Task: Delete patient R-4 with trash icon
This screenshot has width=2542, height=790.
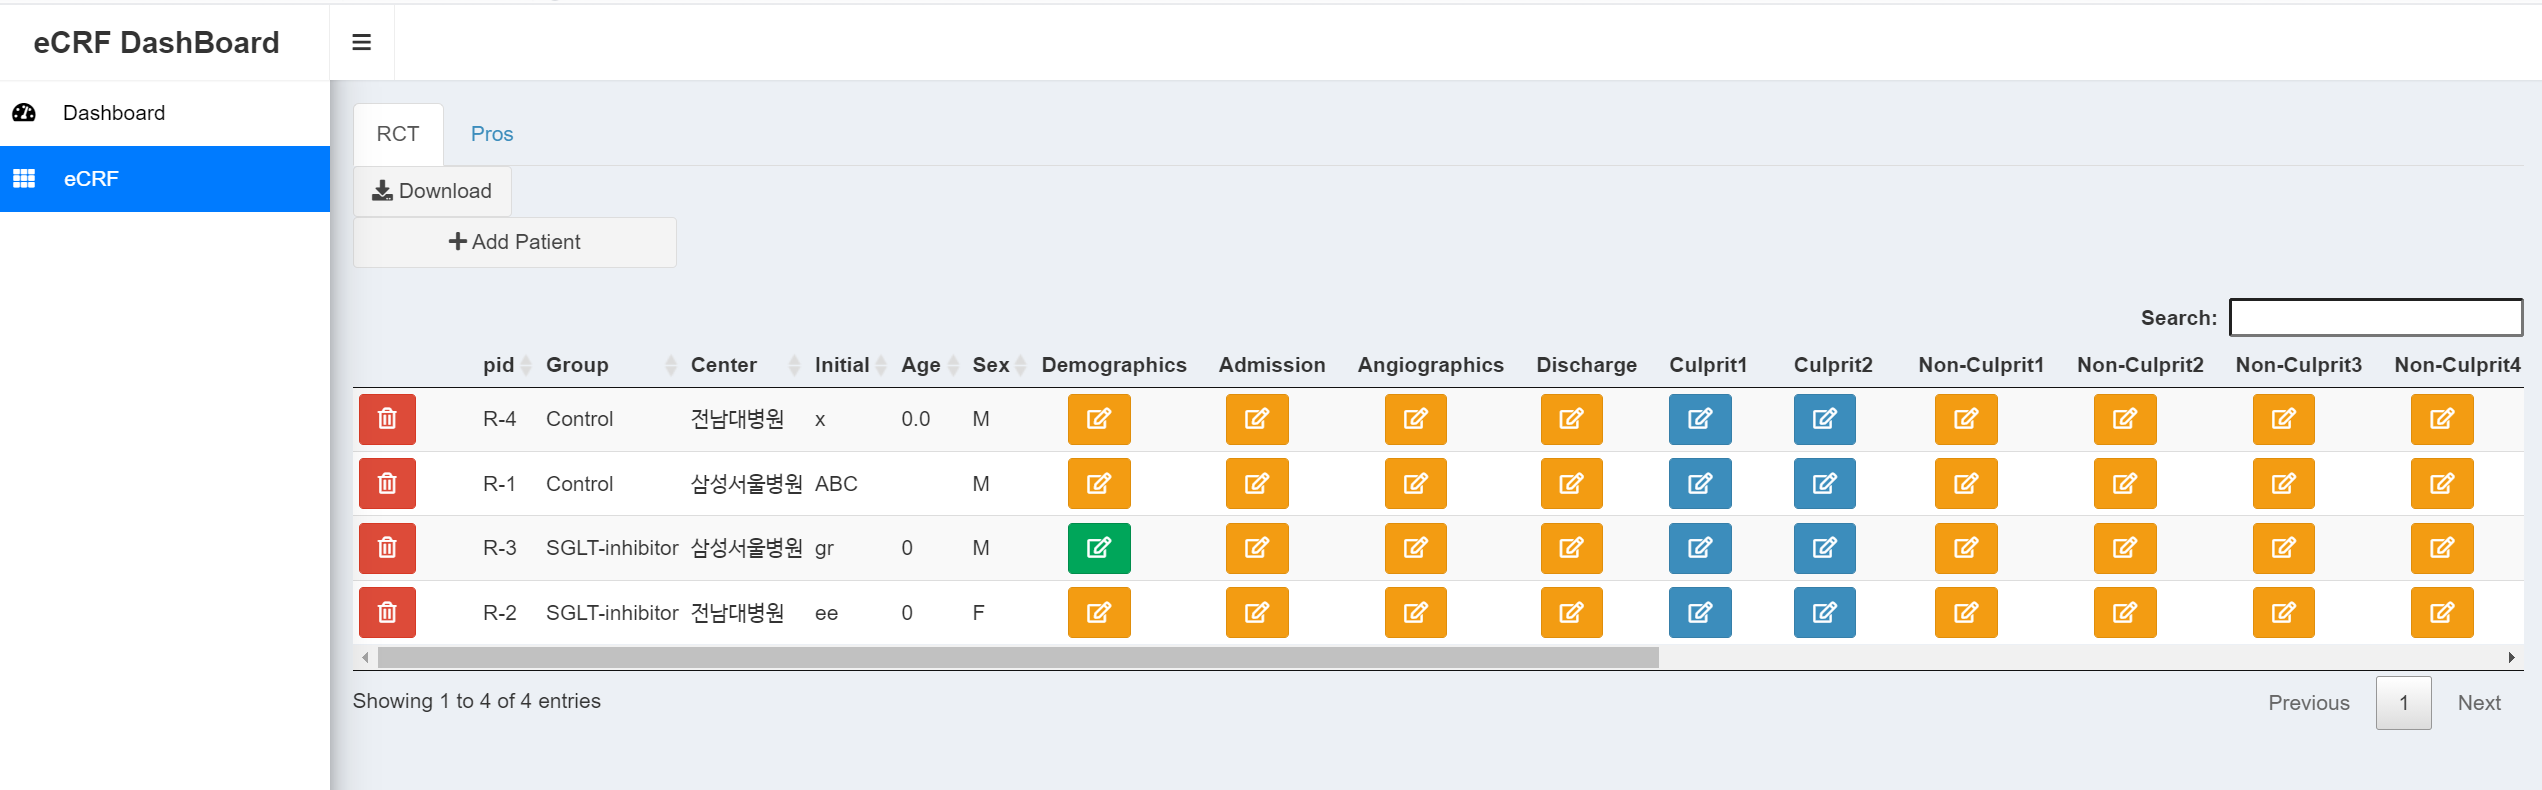Action: click(x=387, y=419)
